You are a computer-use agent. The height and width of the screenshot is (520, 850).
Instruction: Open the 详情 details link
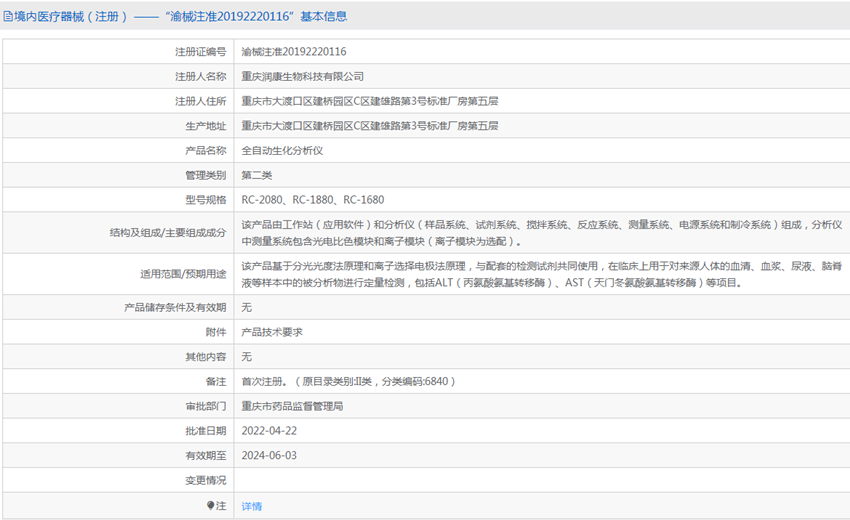252,506
